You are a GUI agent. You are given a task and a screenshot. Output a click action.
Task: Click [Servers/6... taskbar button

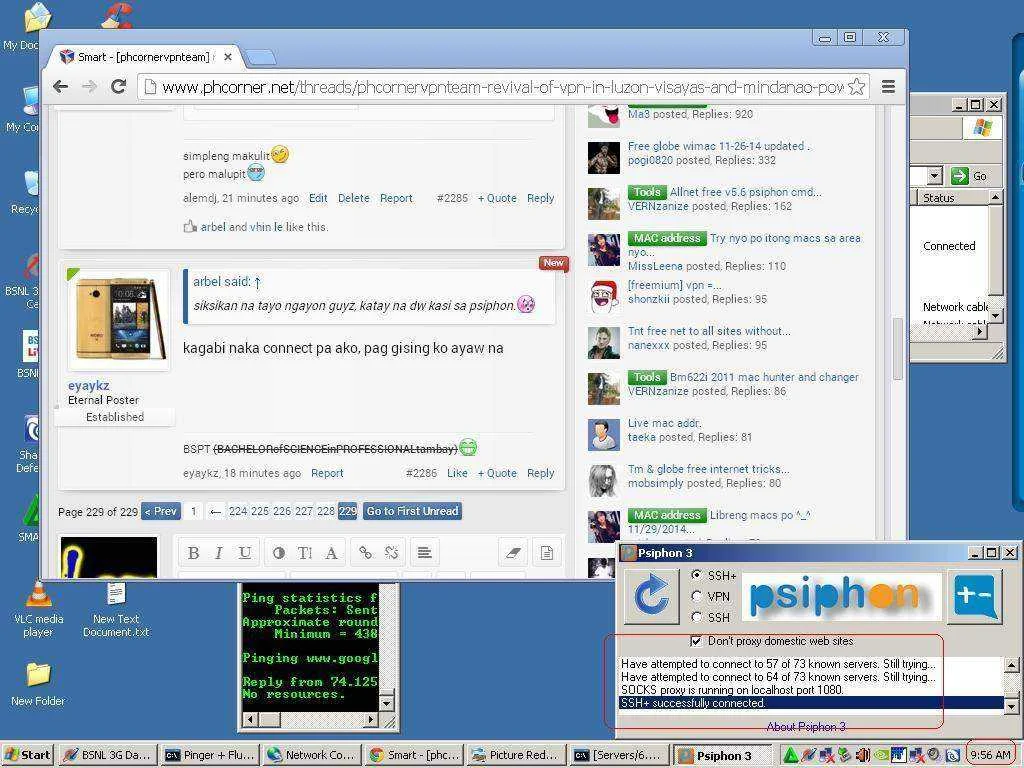[x=618, y=755]
